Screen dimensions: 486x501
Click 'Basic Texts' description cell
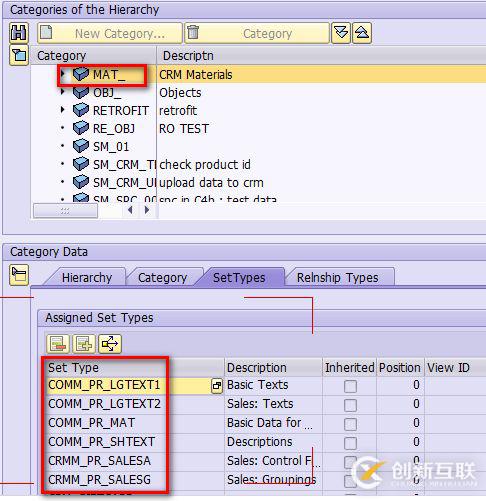273,385
